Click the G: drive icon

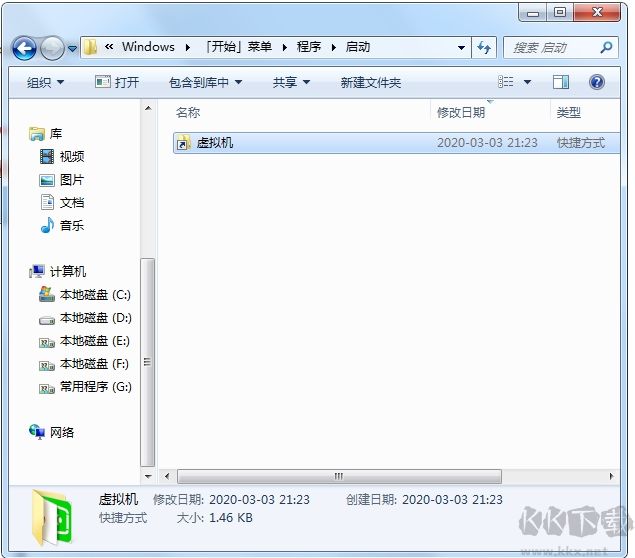tap(47, 390)
